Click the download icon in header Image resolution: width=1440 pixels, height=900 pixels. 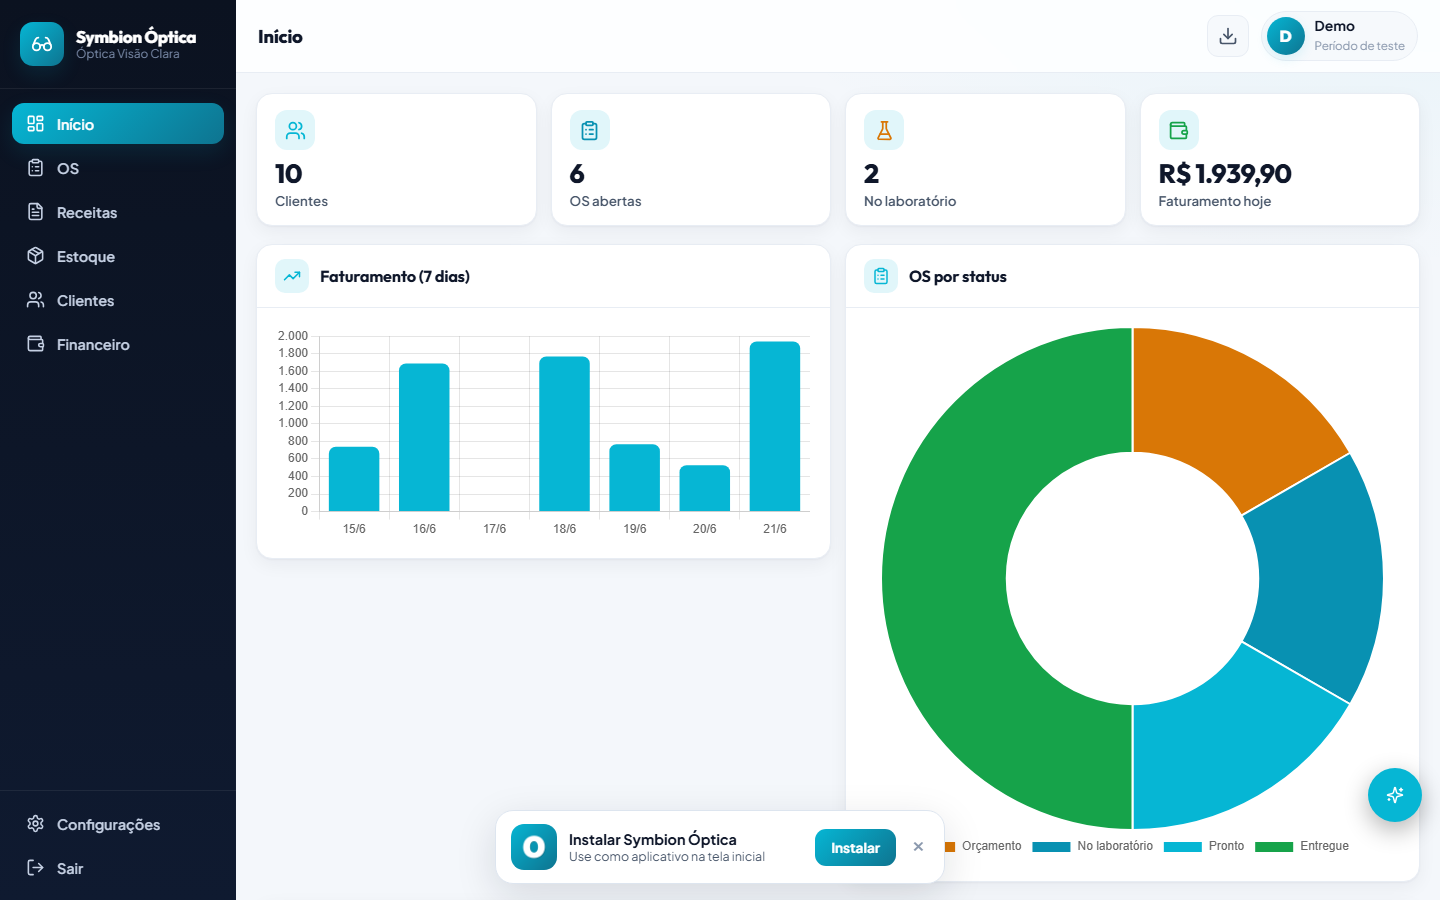click(x=1228, y=36)
